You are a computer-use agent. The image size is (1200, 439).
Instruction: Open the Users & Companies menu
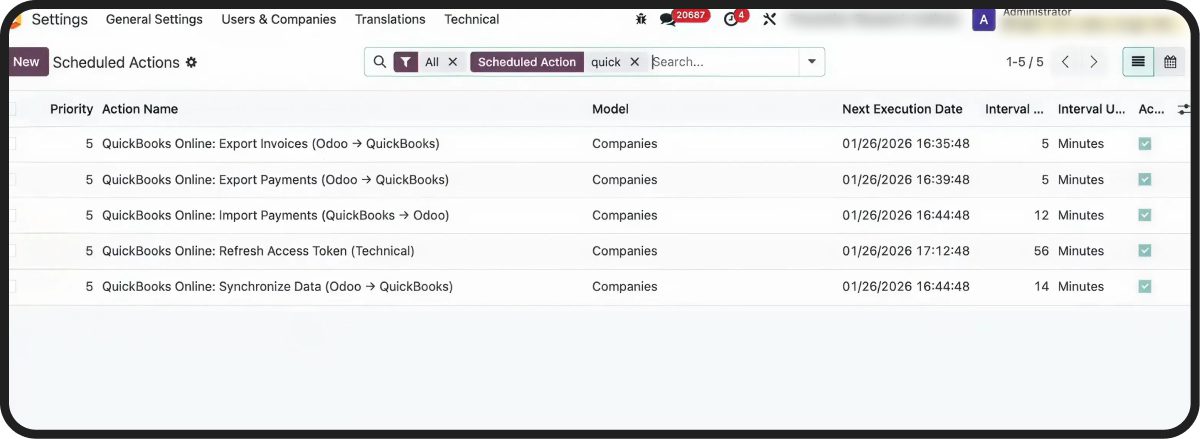[278, 19]
